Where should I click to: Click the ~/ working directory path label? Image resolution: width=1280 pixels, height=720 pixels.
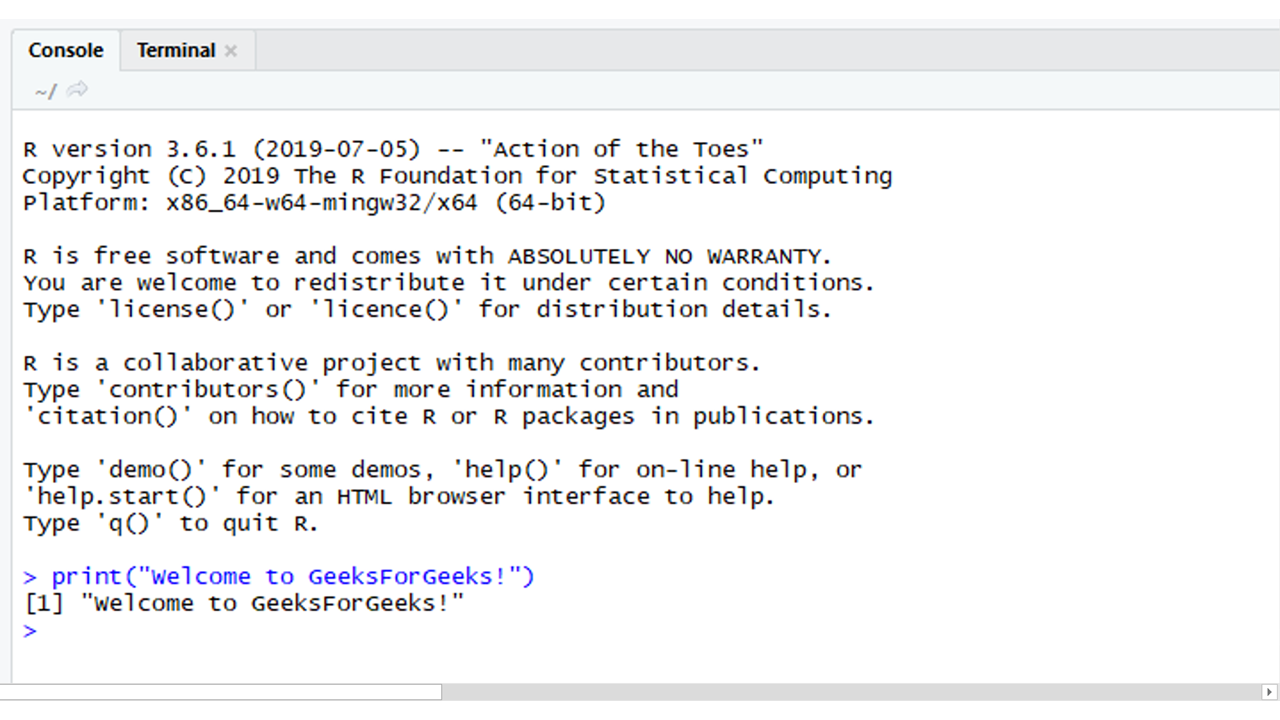[45, 92]
